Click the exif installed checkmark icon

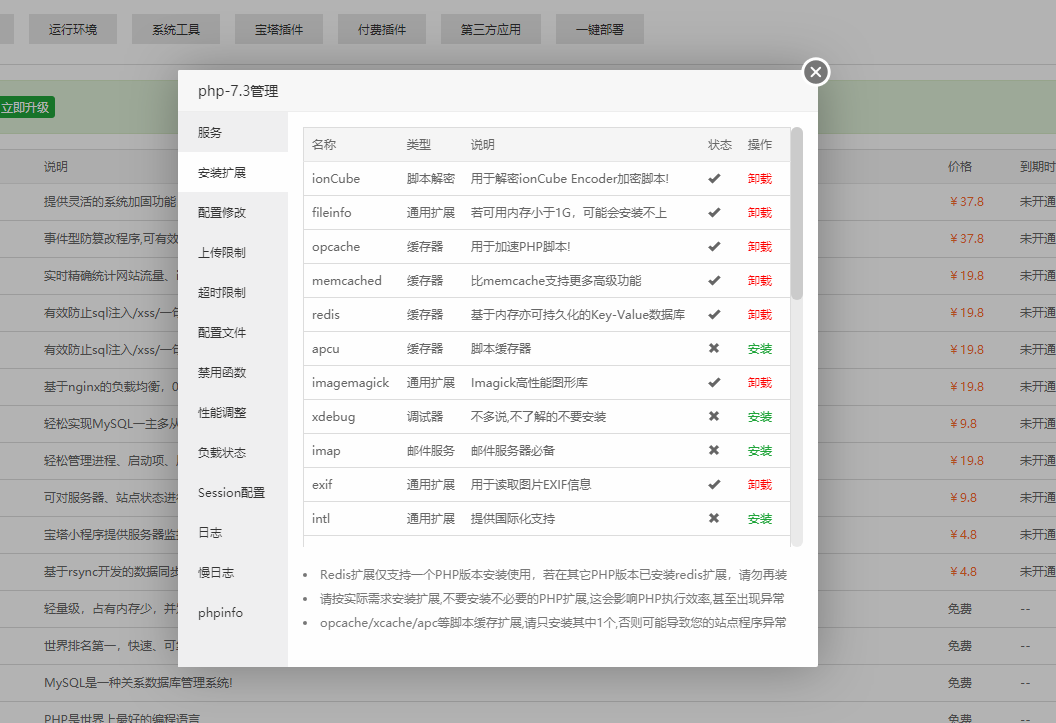click(x=714, y=484)
